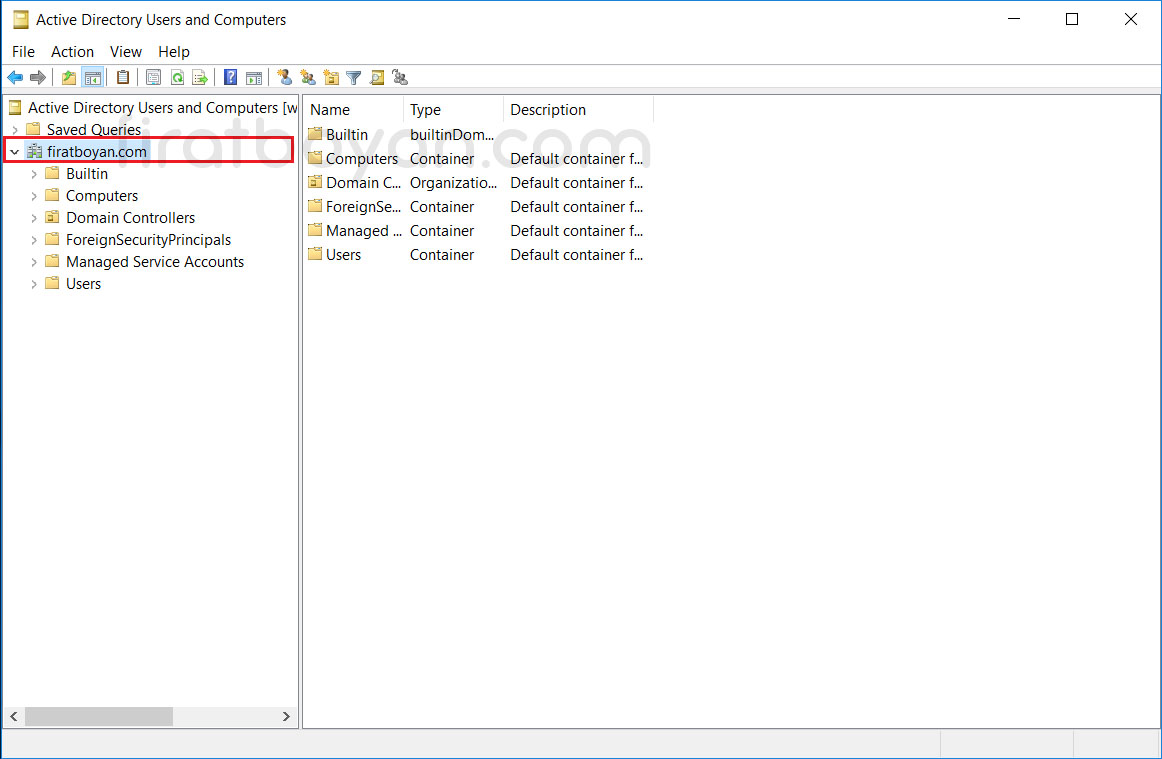Click the Find objects toolbar icon
Viewport: 1162px width, 759px height.
(377, 77)
